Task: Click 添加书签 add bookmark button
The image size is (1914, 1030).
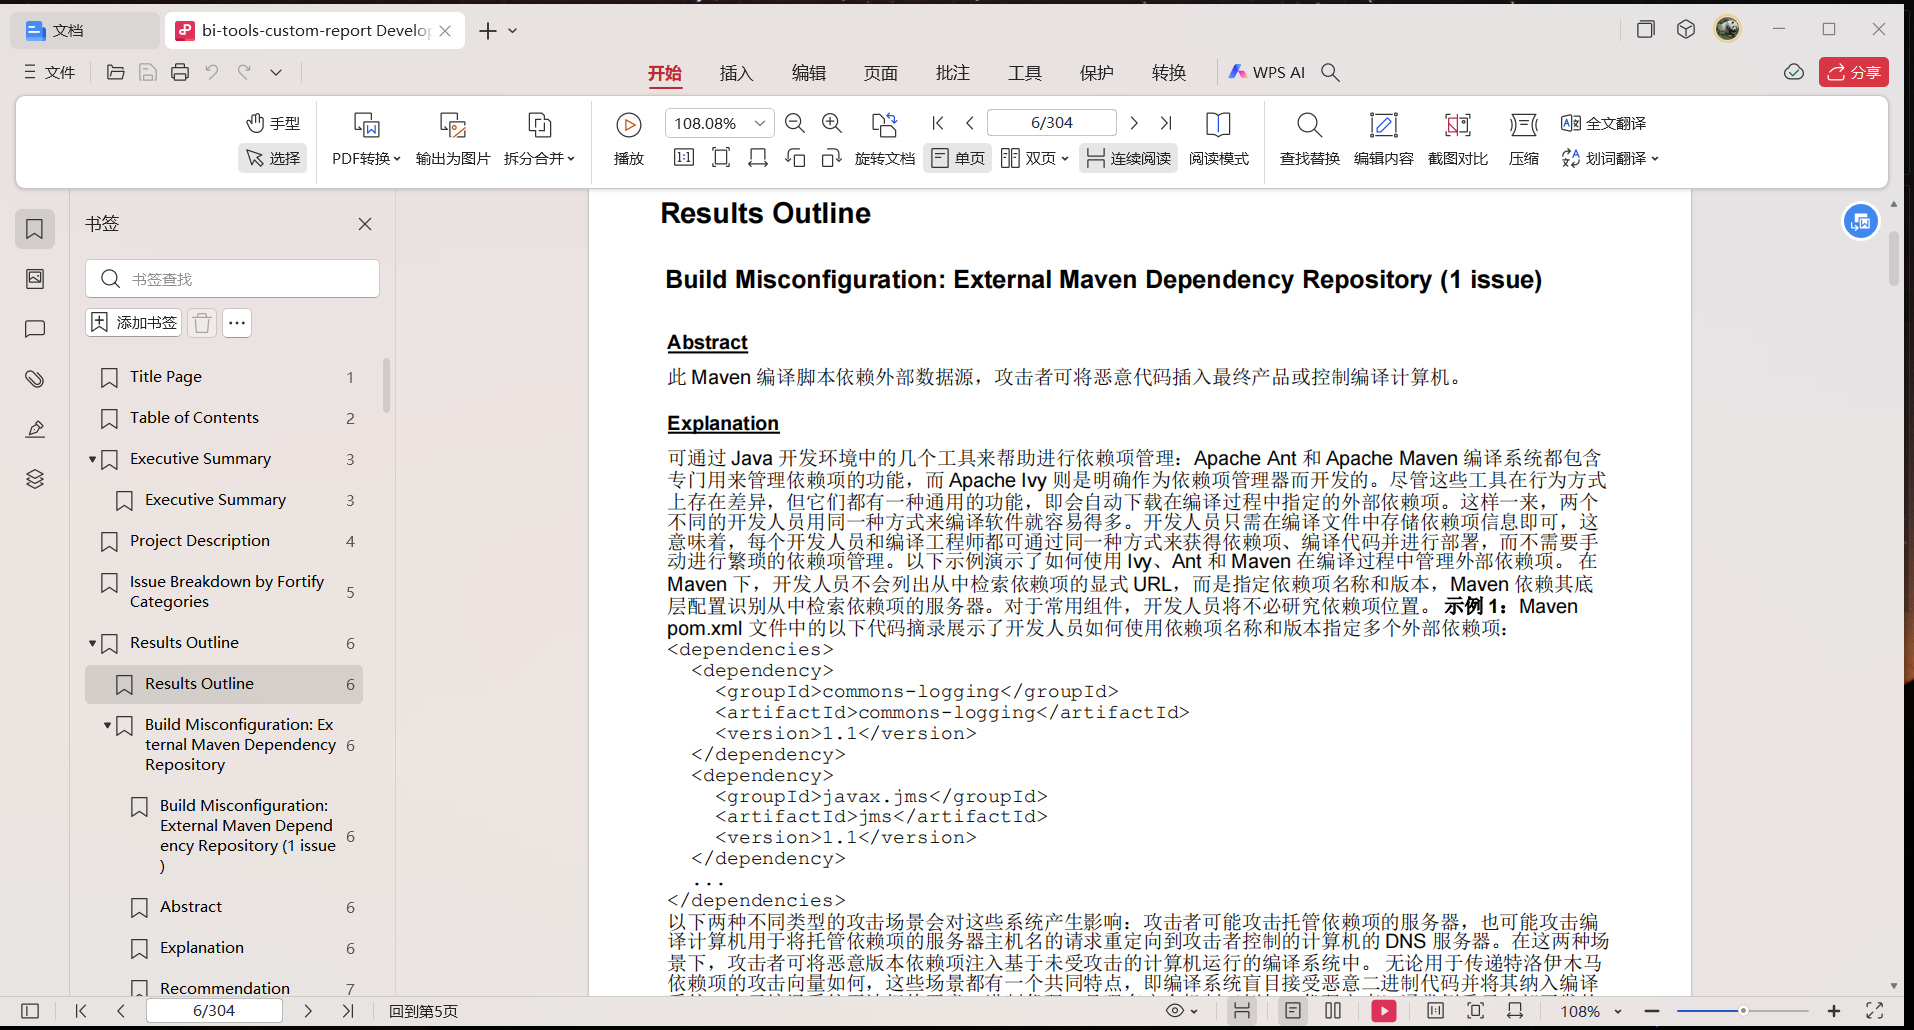Action: [134, 322]
